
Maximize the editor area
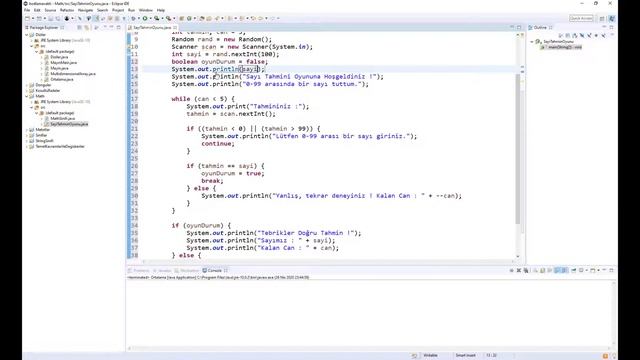(x=519, y=27)
